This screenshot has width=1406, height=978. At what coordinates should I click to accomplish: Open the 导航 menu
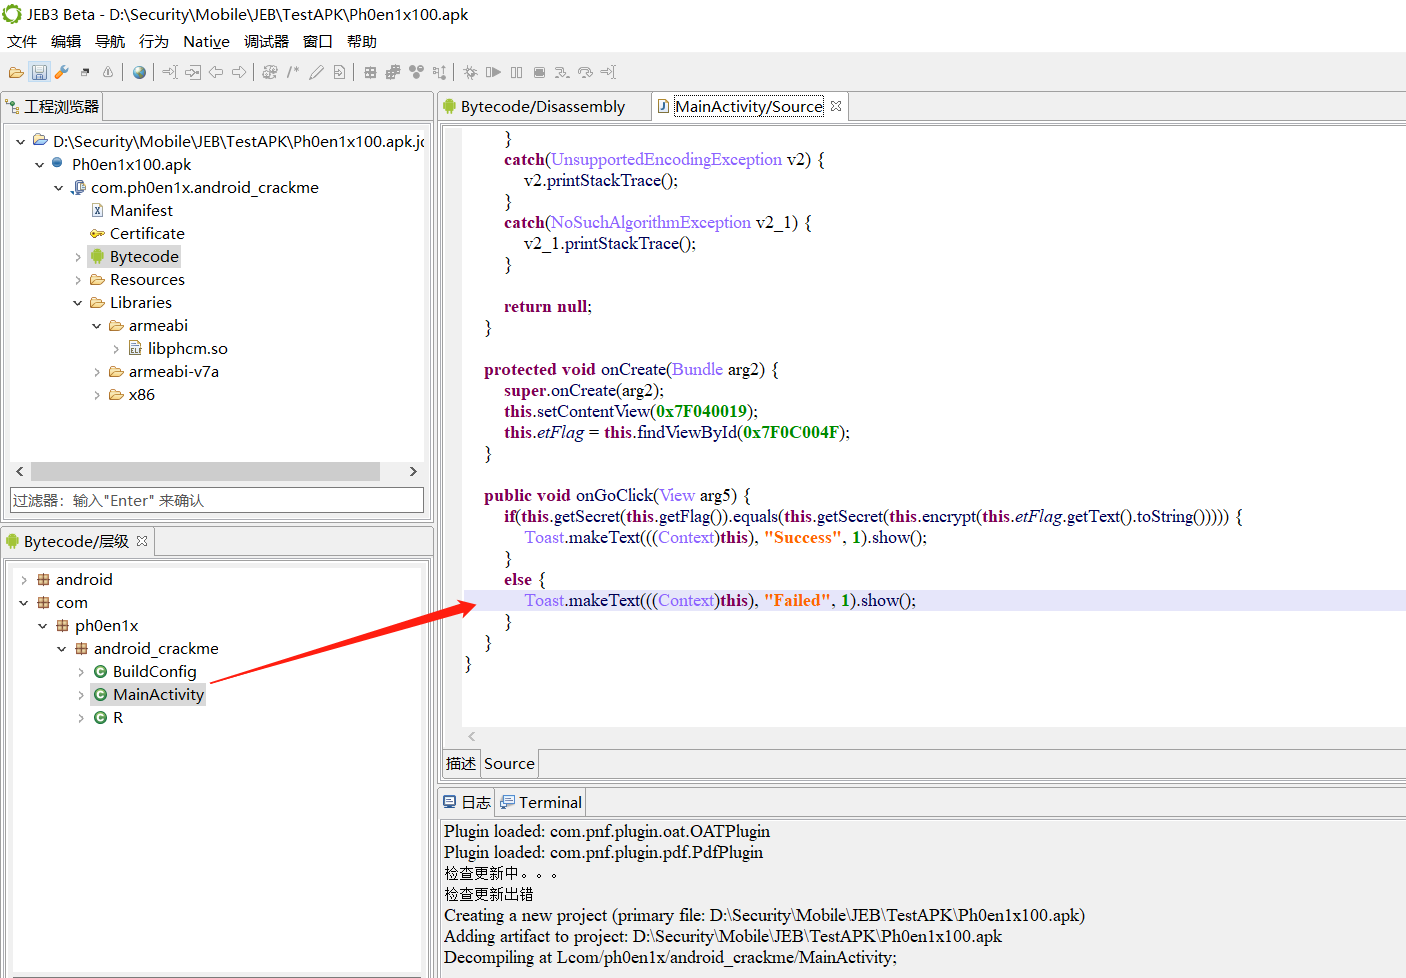click(x=110, y=41)
